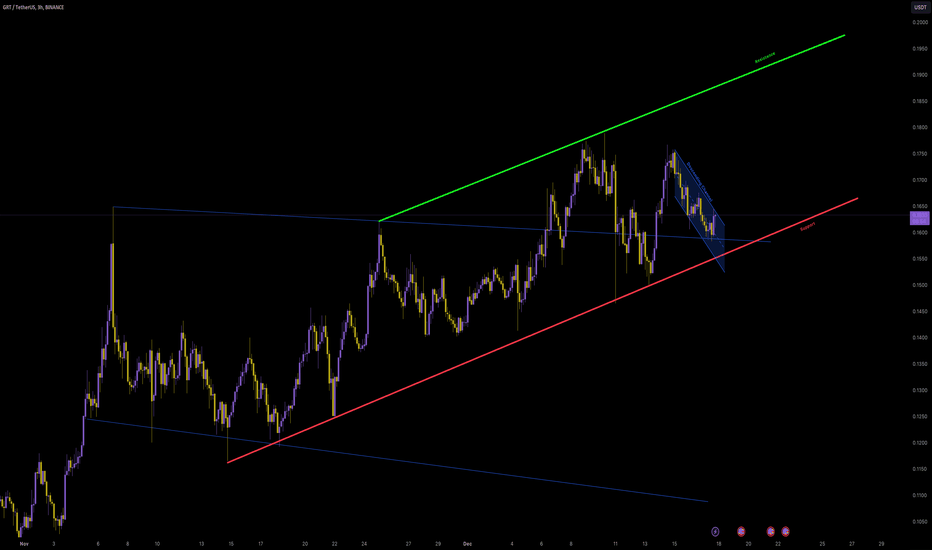Select the purple current price label on the axis
932x550 pixels.
click(x=920, y=218)
